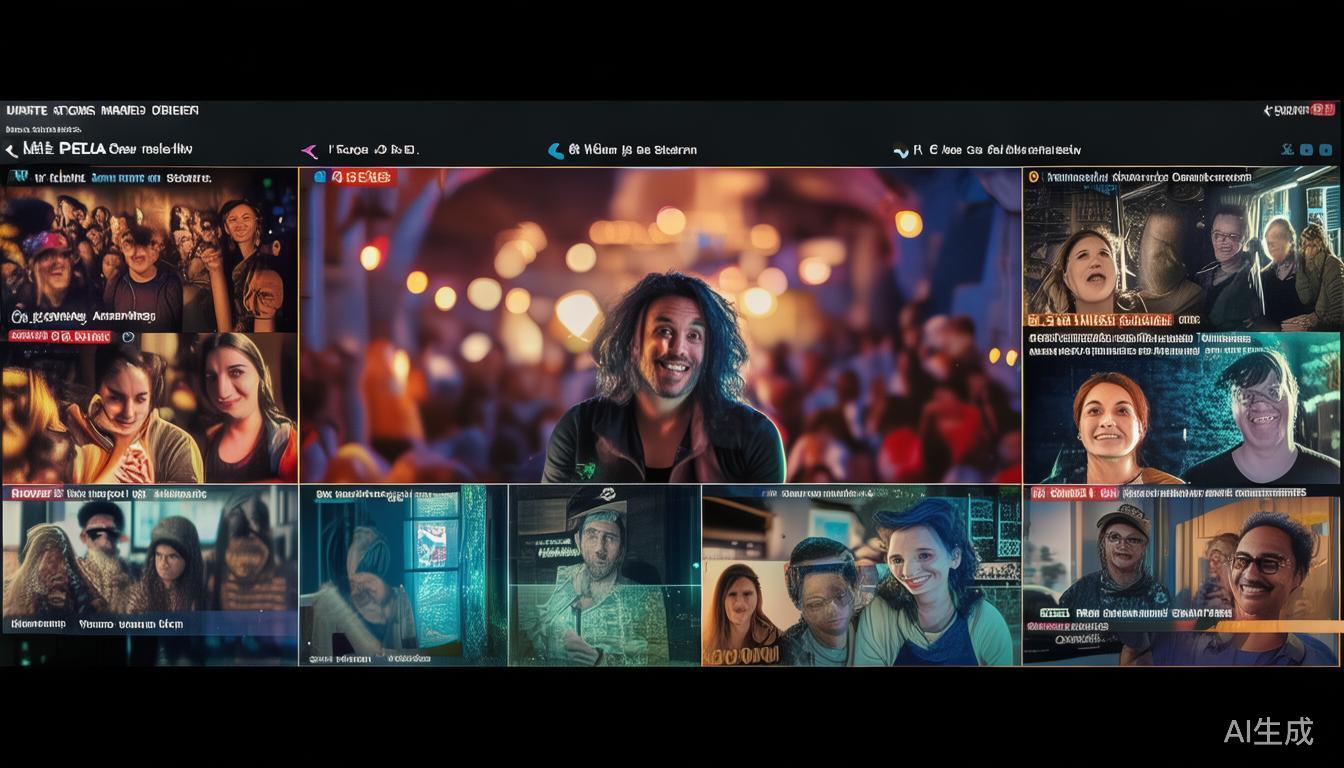
Task: Click the blue square icon on center video
Action: coord(320,177)
